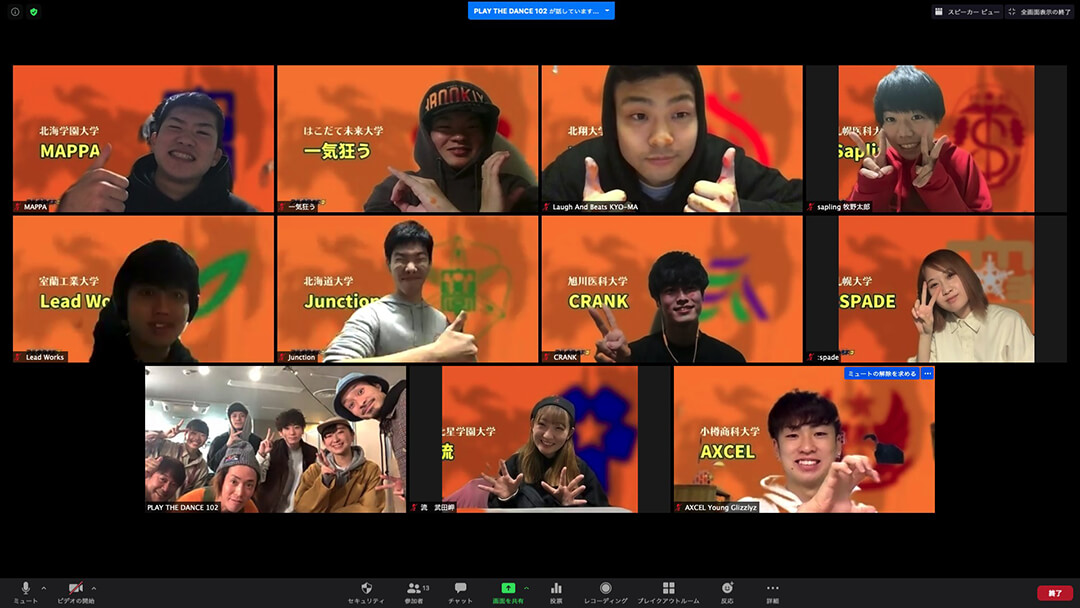Viewport: 1080px width, 608px height.
Task: Click the green Share Screen icon
Action: [x=508, y=590]
